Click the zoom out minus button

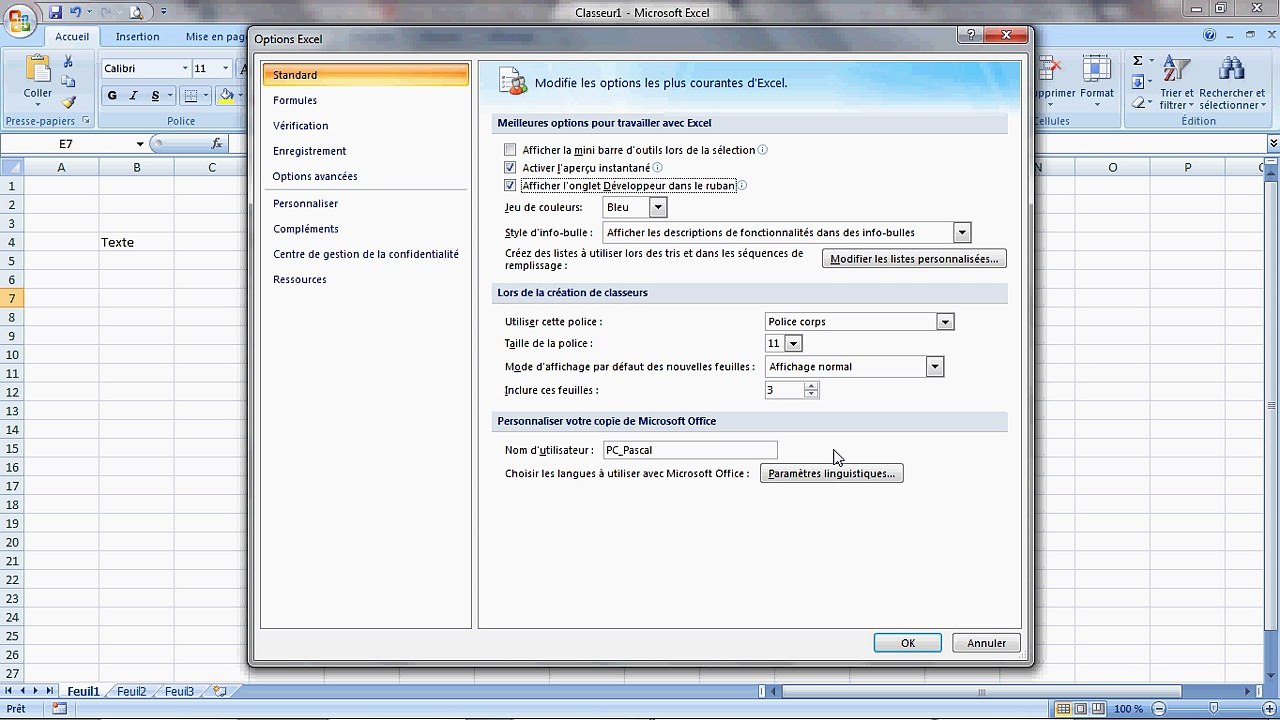1157,709
